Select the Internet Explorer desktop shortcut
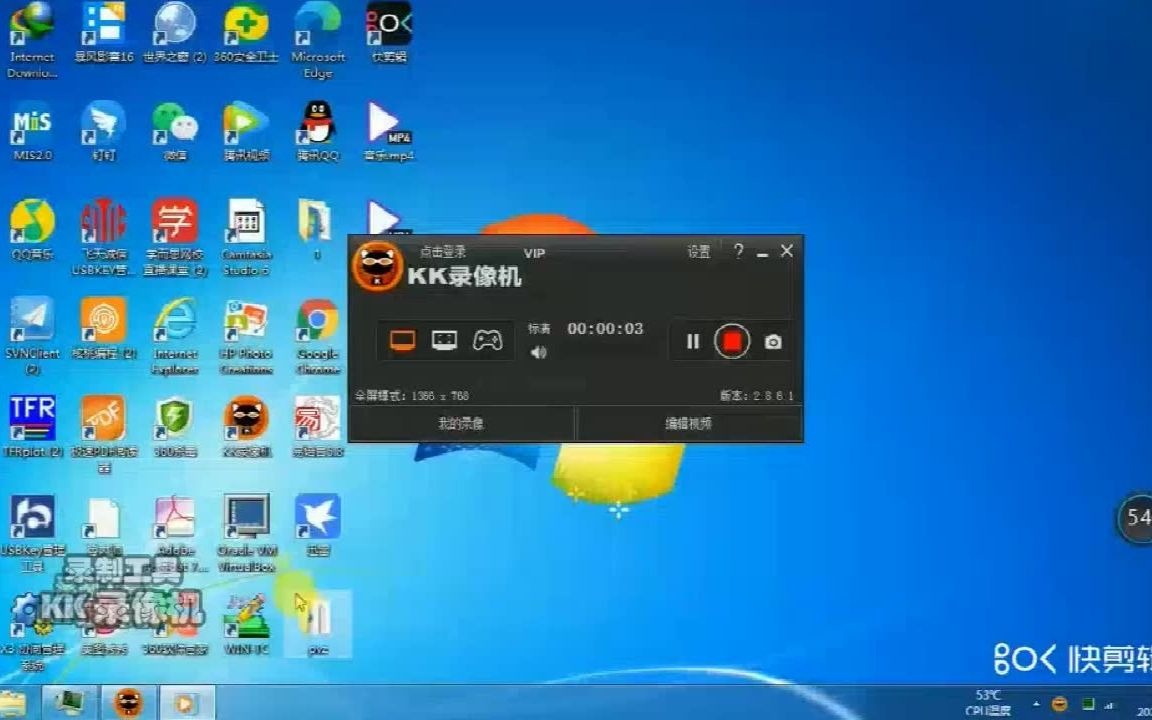Screen dimensions: 1152x720 click(175, 336)
